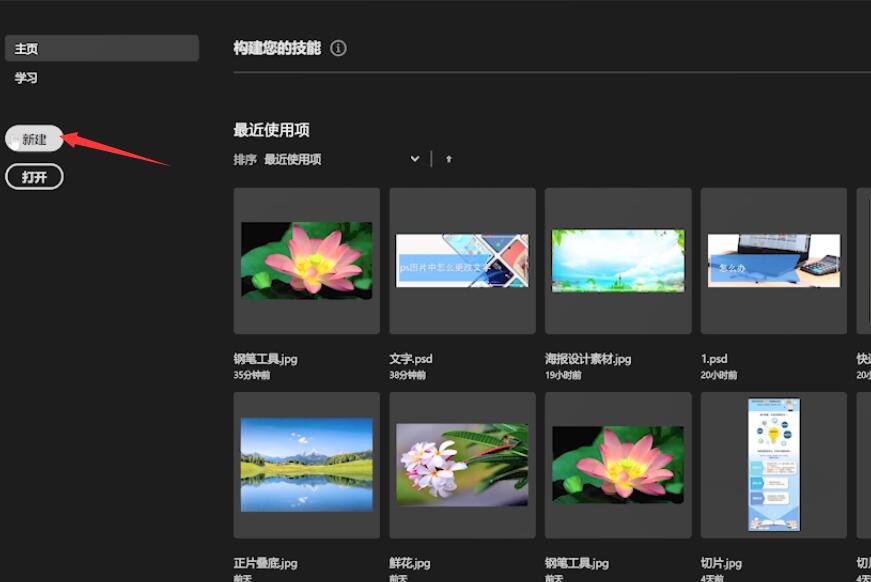
Task: Click the 海报设计素材.jpg file name
Action: pyautogui.click(x=588, y=359)
